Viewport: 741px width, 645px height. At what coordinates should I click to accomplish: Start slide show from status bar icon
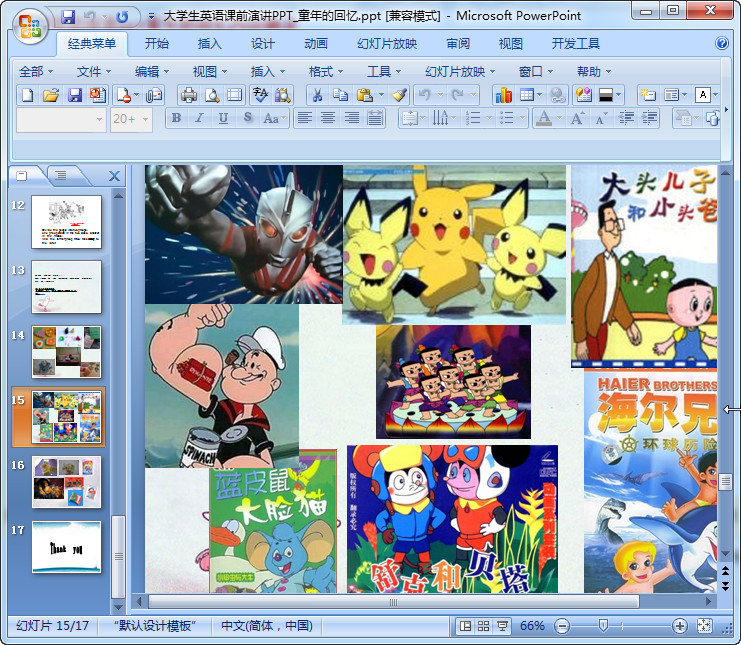click(503, 626)
